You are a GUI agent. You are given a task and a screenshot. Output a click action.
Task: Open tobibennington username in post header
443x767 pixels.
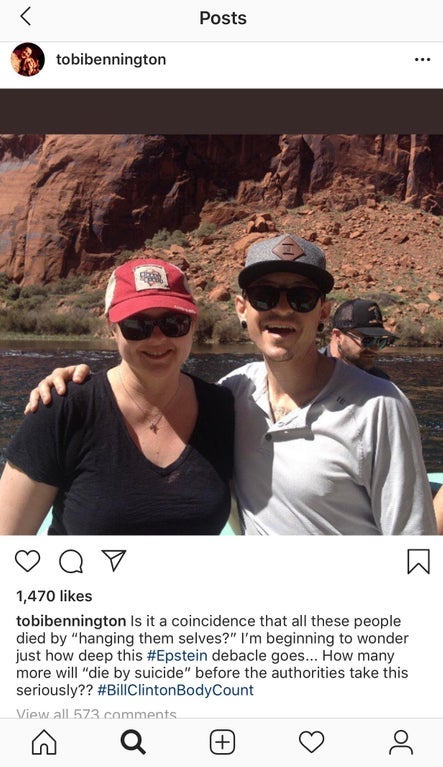(111, 60)
